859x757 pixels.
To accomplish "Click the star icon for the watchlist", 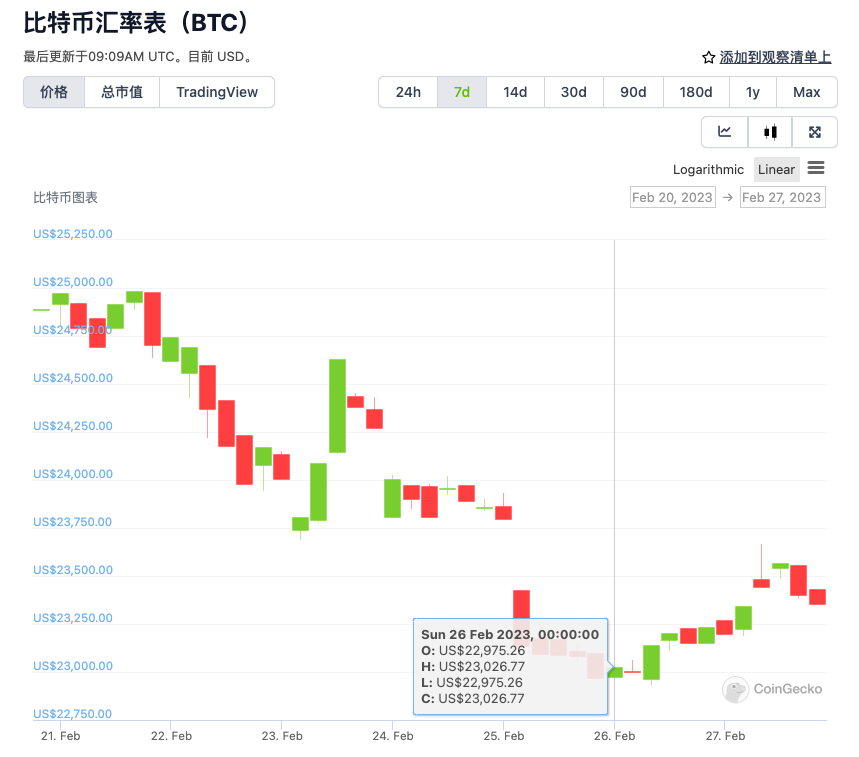I will [x=708, y=58].
